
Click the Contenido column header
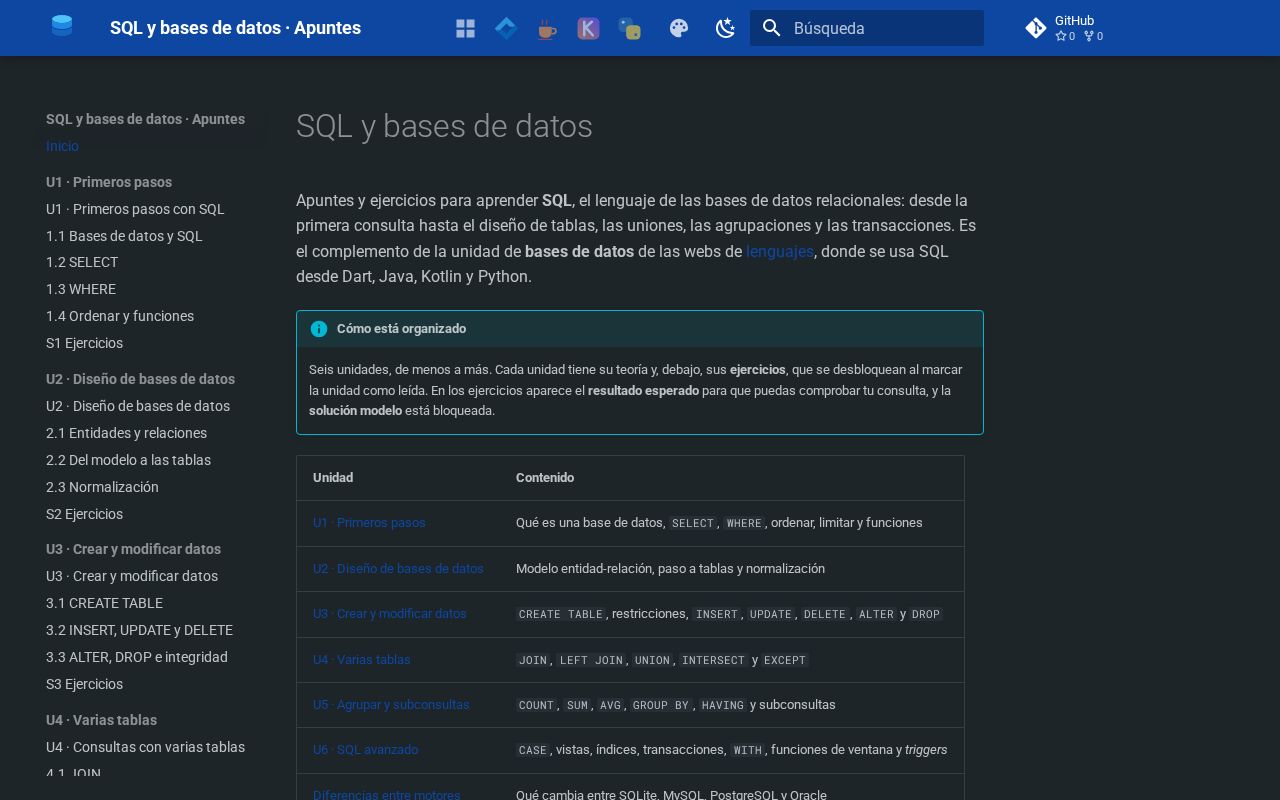tap(545, 478)
